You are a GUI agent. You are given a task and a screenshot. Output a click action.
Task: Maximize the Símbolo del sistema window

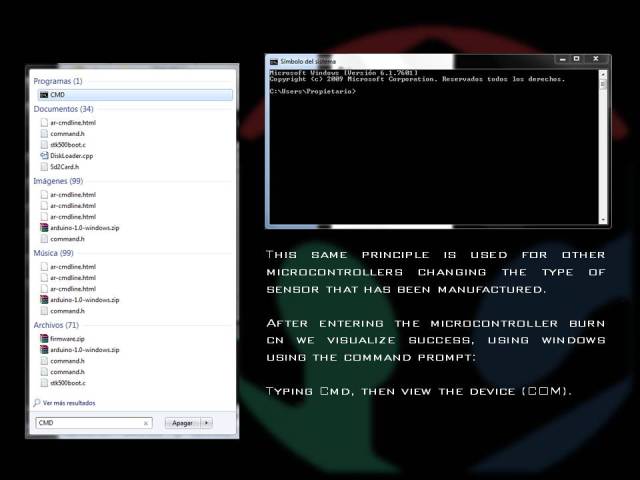tap(576, 59)
